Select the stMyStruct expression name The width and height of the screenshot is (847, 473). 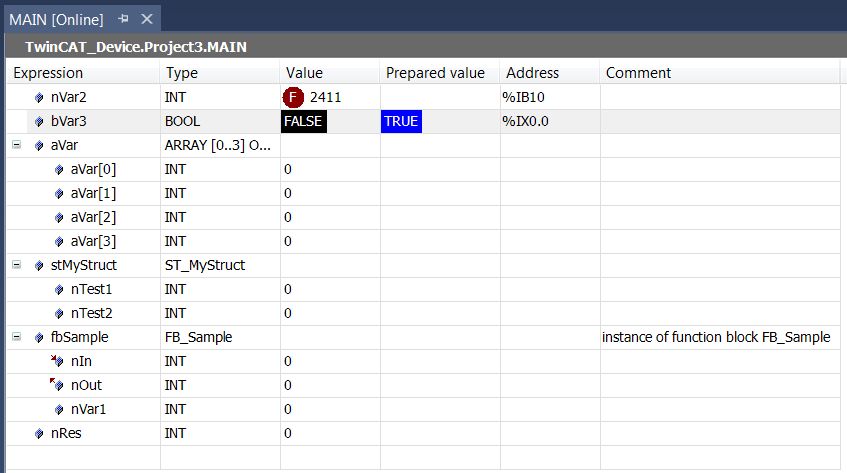(x=84, y=265)
